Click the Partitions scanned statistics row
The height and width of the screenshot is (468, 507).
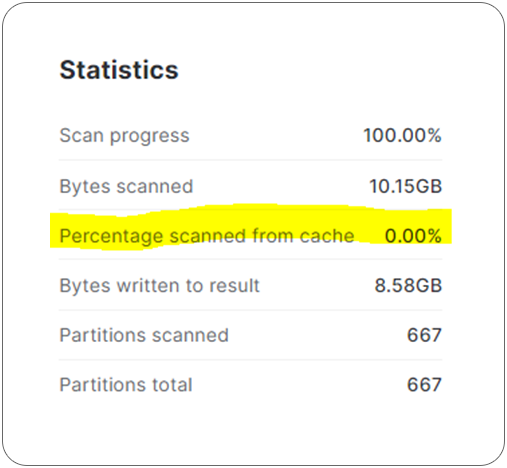pyautogui.click(x=251, y=335)
